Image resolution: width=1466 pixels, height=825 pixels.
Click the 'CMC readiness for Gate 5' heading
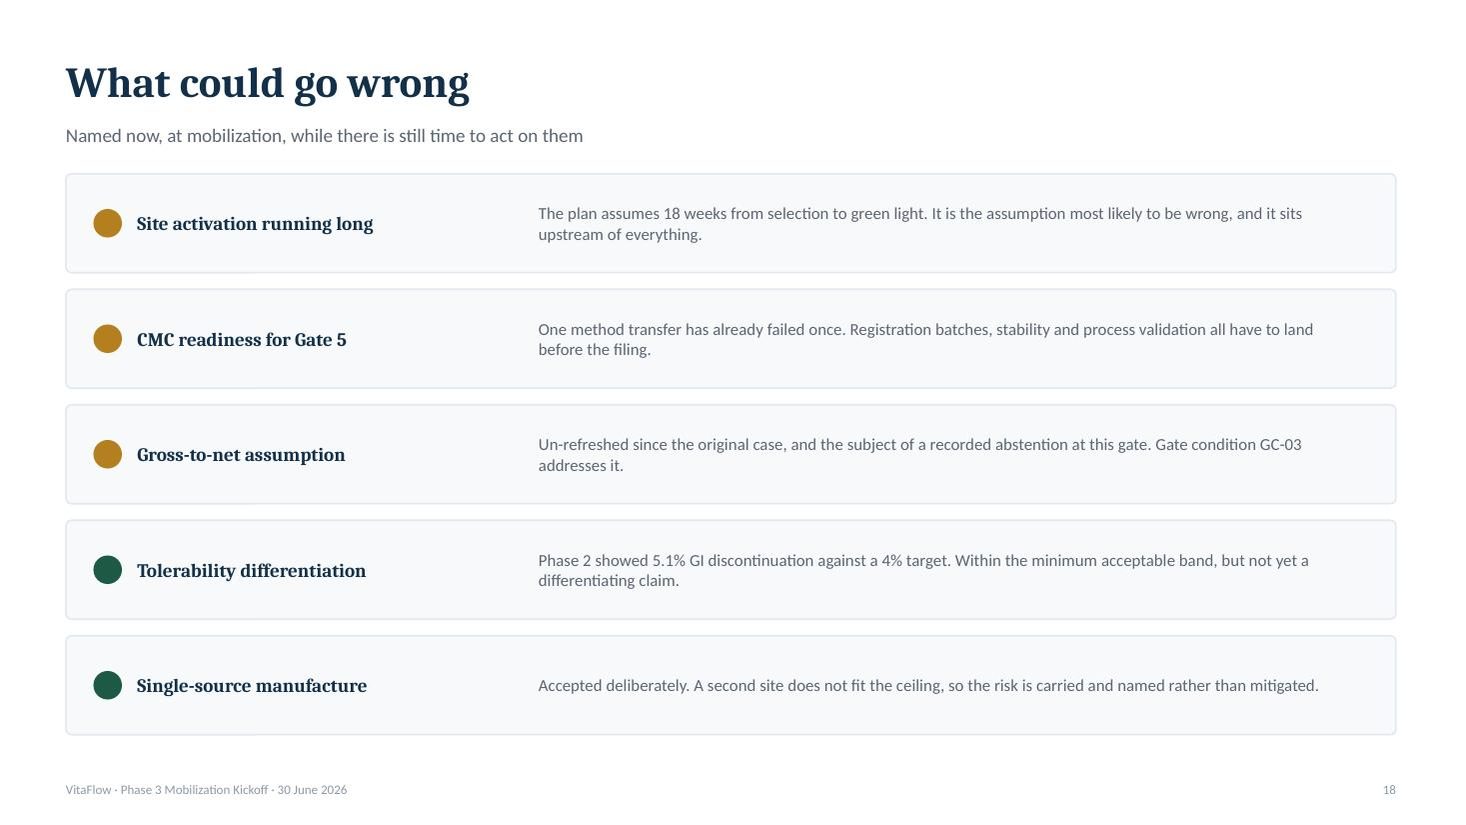242,340
